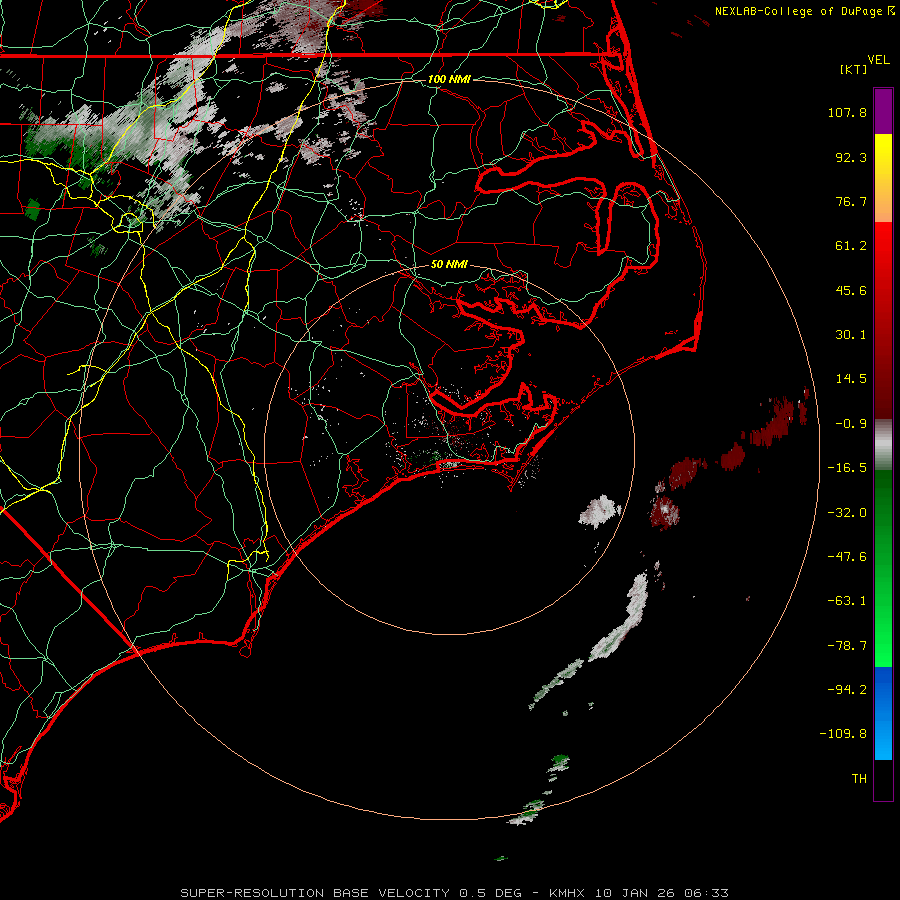The height and width of the screenshot is (900, 900).
Task: Click the 92.3 scale value
Action: pos(851,157)
